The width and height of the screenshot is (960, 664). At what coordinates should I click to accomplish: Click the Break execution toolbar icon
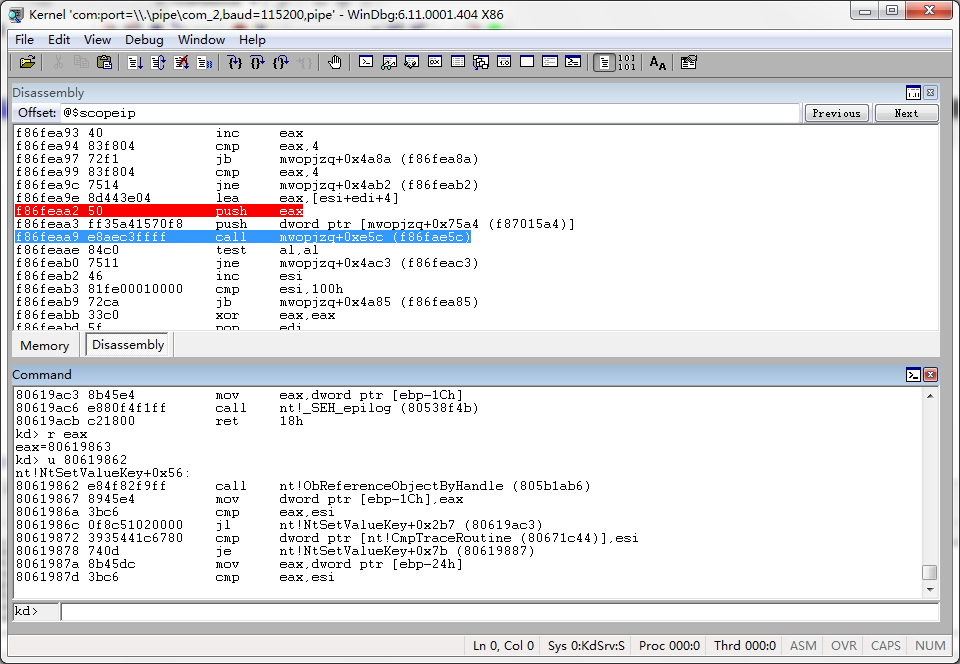pyautogui.click(x=204, y=62)
